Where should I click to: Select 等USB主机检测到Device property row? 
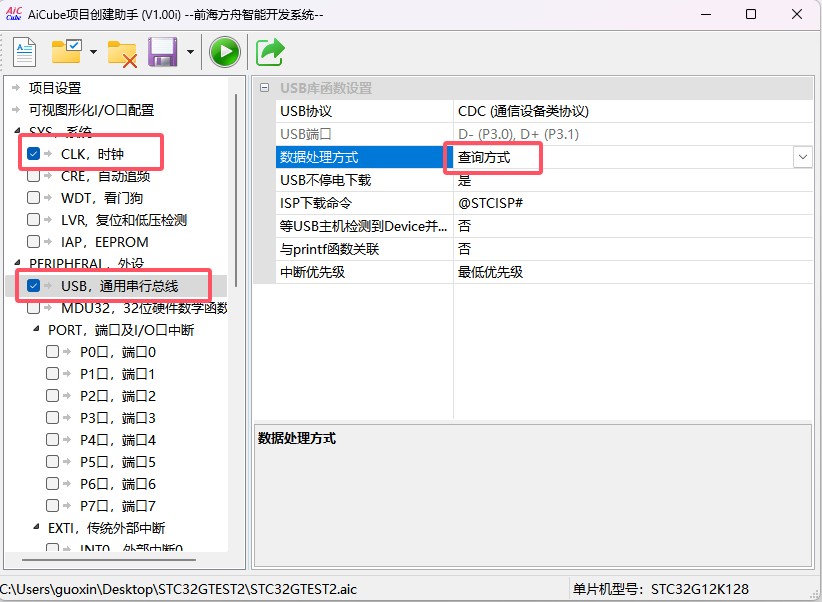[544, 227]
